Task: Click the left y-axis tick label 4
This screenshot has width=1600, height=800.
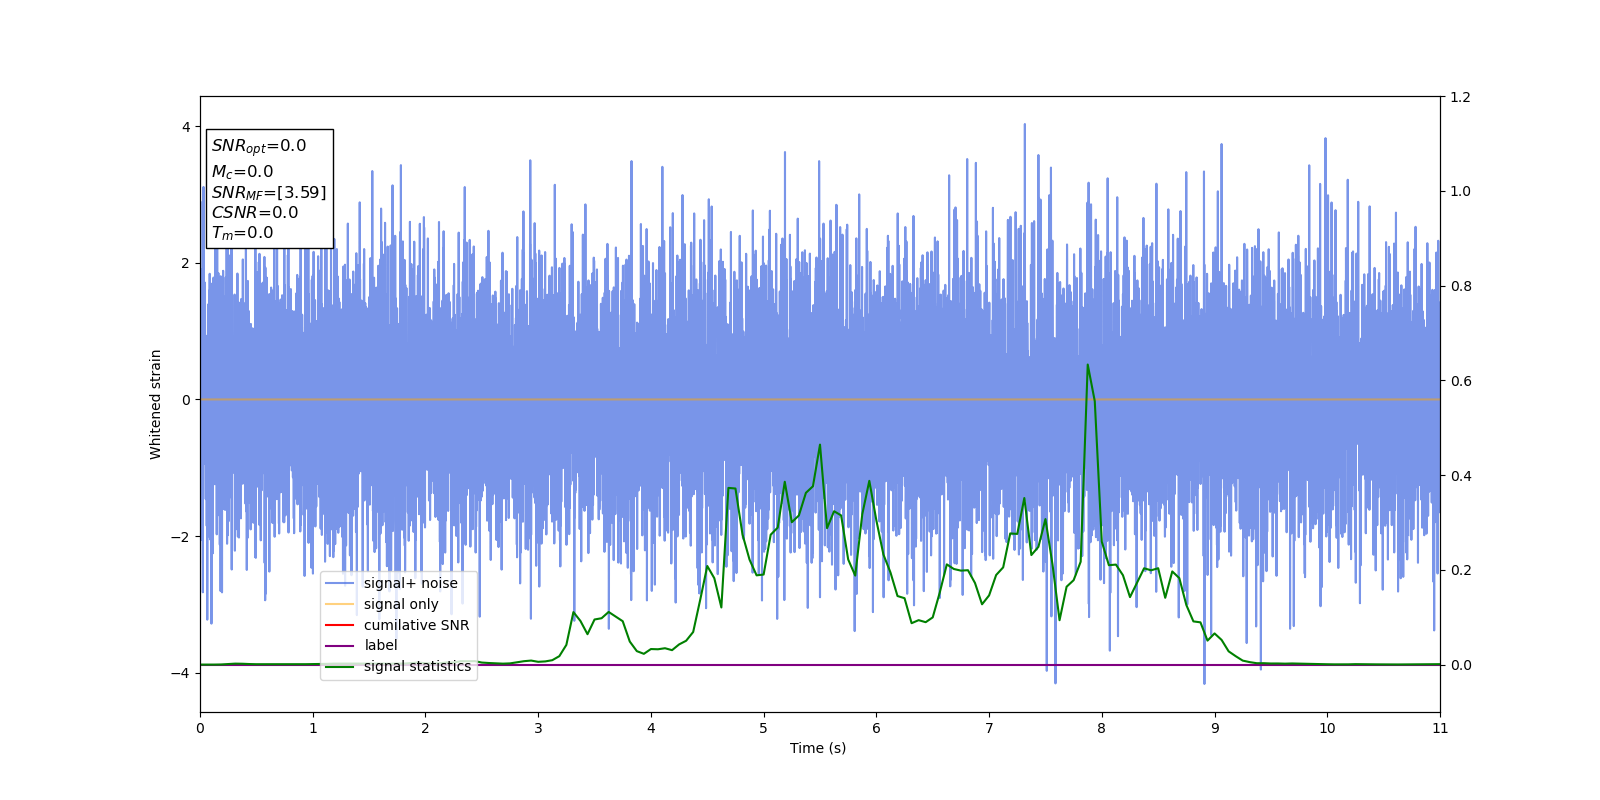Action: [185, 127]
